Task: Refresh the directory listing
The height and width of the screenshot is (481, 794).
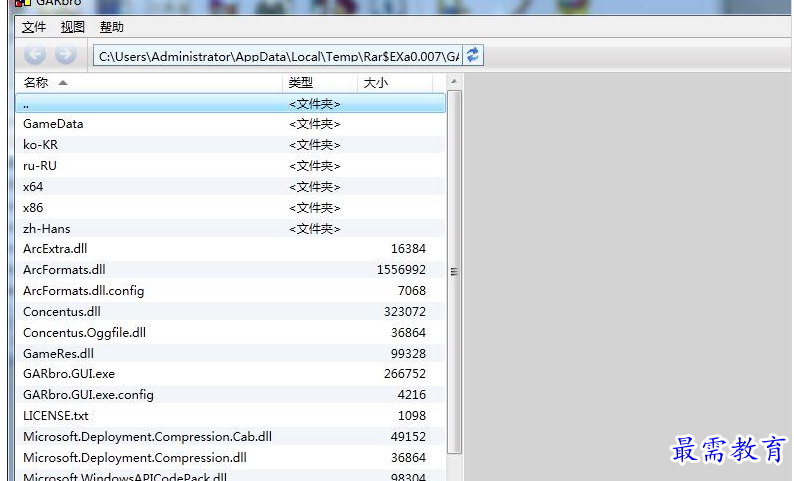Action: [473, 55]
